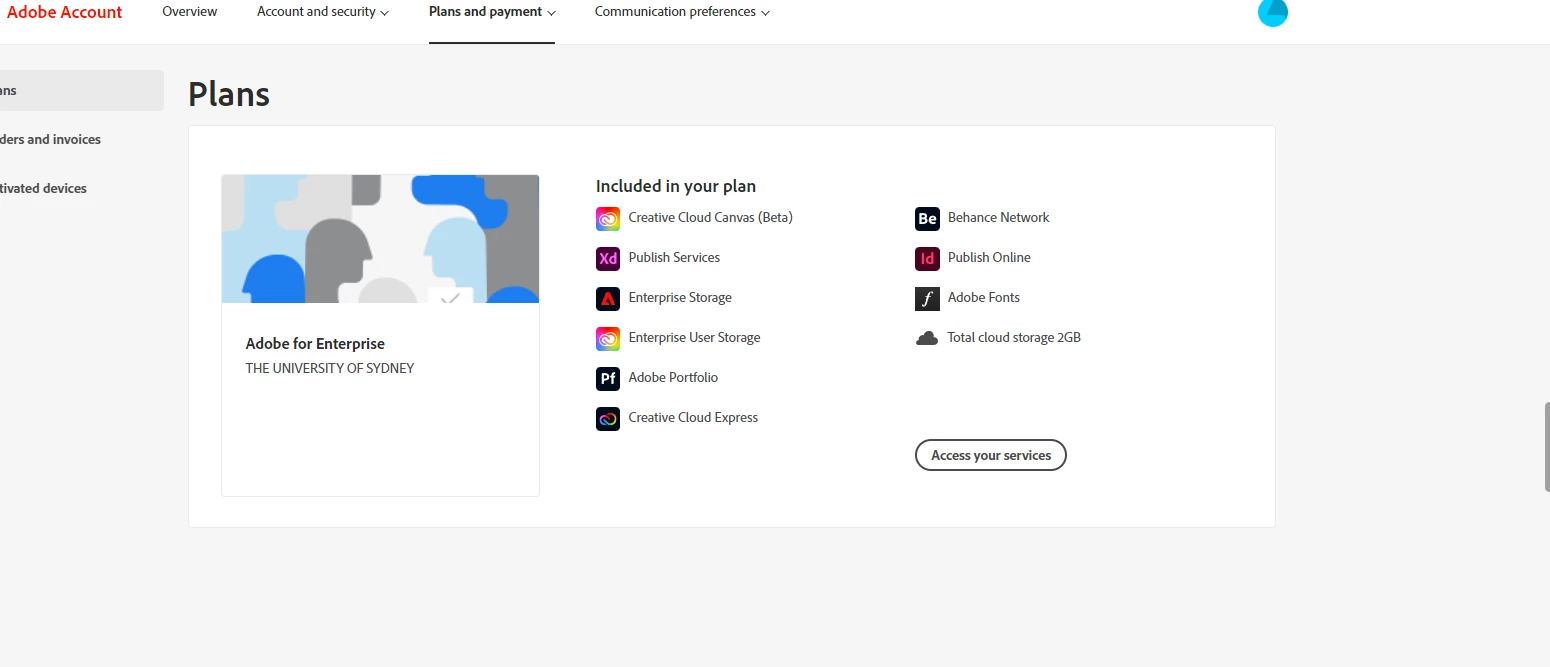Click the Id Publish Online icon

tap(927, 258)
